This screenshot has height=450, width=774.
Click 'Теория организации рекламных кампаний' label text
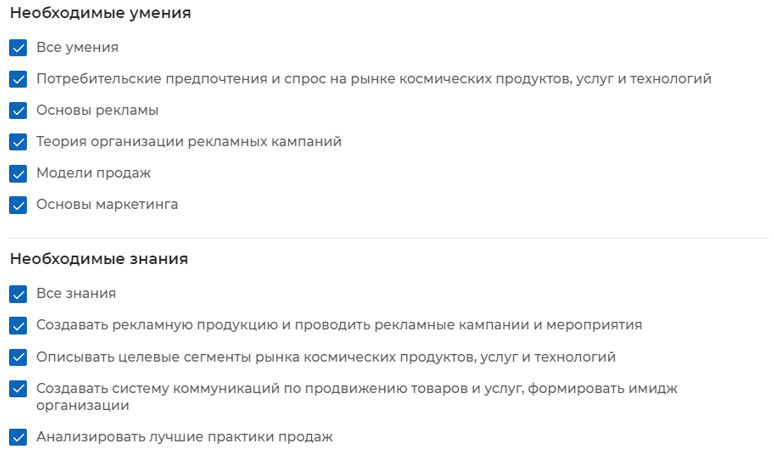click(189, 142)
